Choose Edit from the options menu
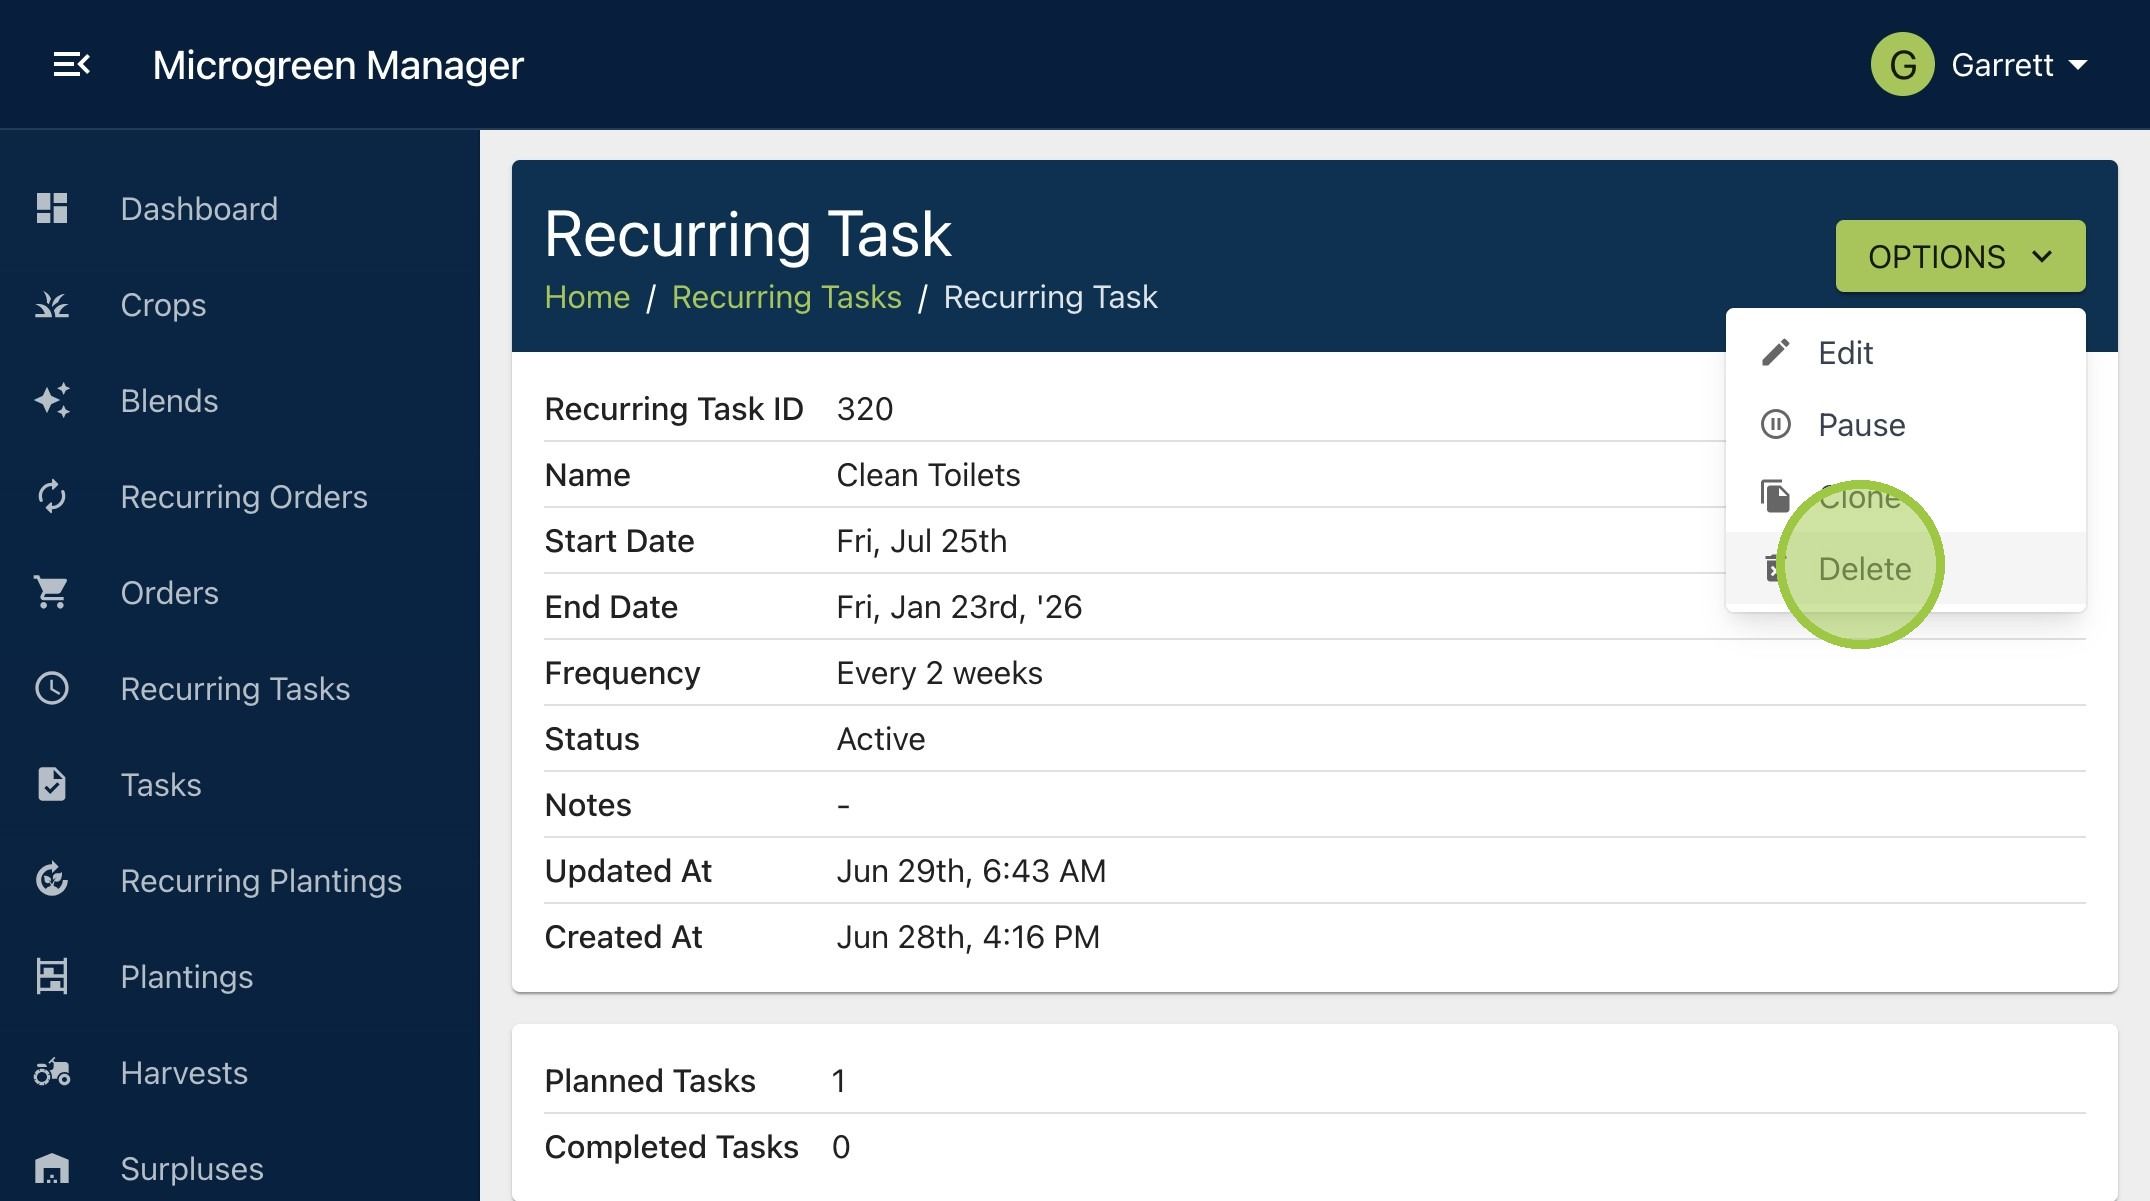 1905,353
